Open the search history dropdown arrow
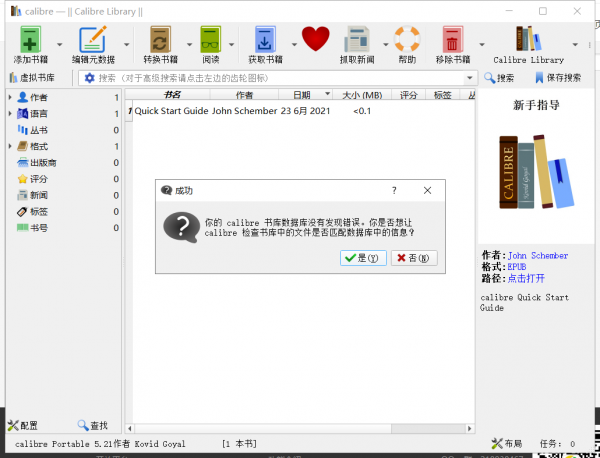This screenshot has height=458, width=600. 470,78
